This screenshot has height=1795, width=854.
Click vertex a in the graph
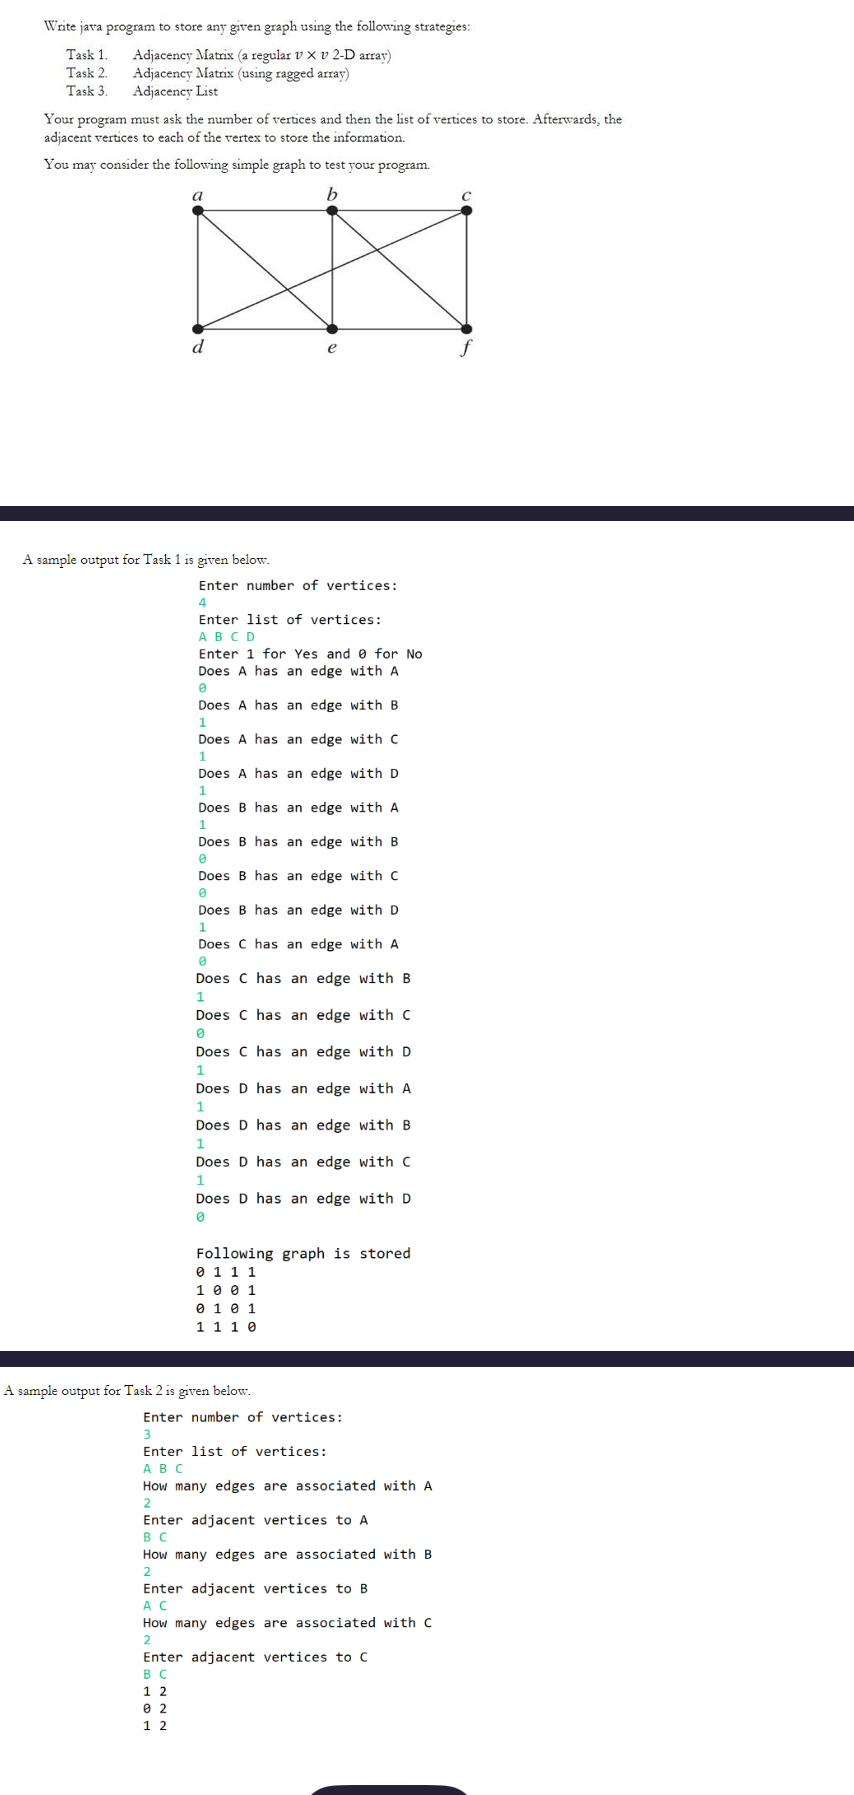pos(198,210)
